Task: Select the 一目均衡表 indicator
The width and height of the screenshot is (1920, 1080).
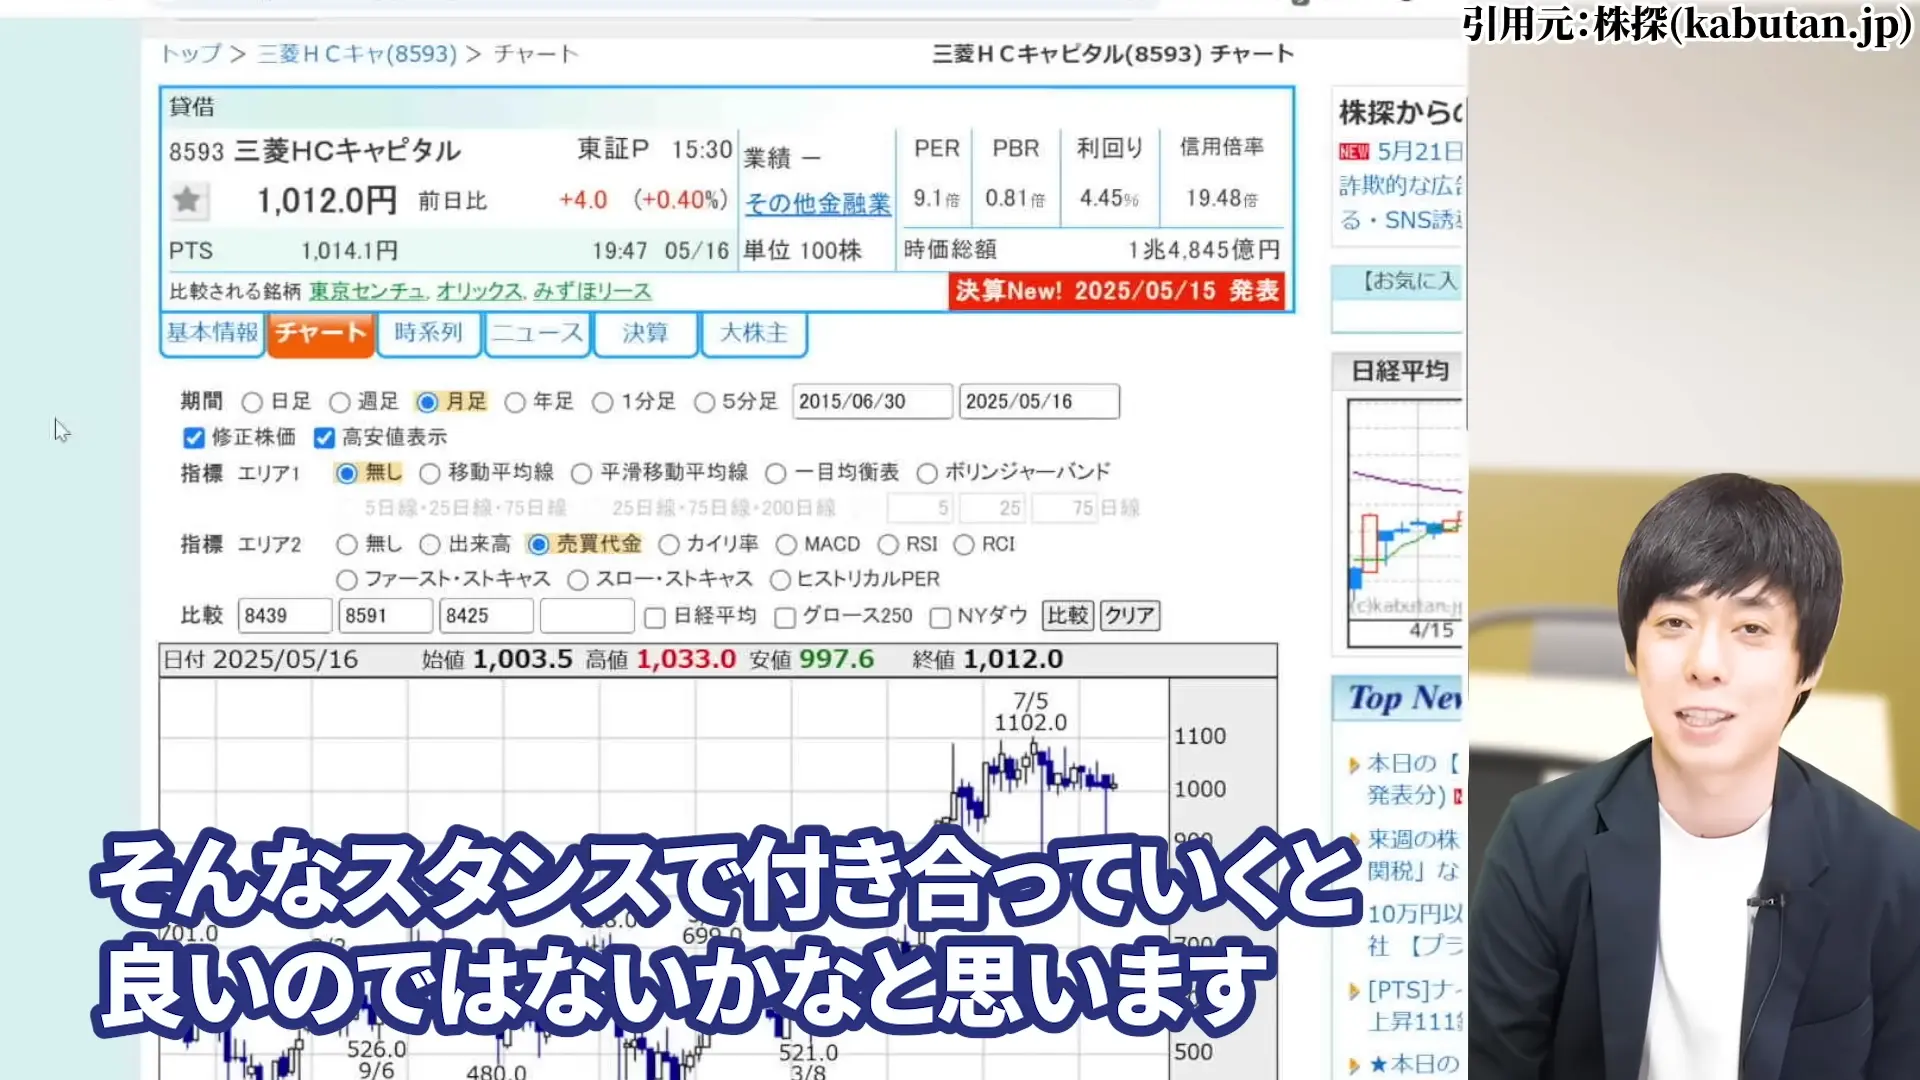Action: pyautogui.click(x=775, y=473)
